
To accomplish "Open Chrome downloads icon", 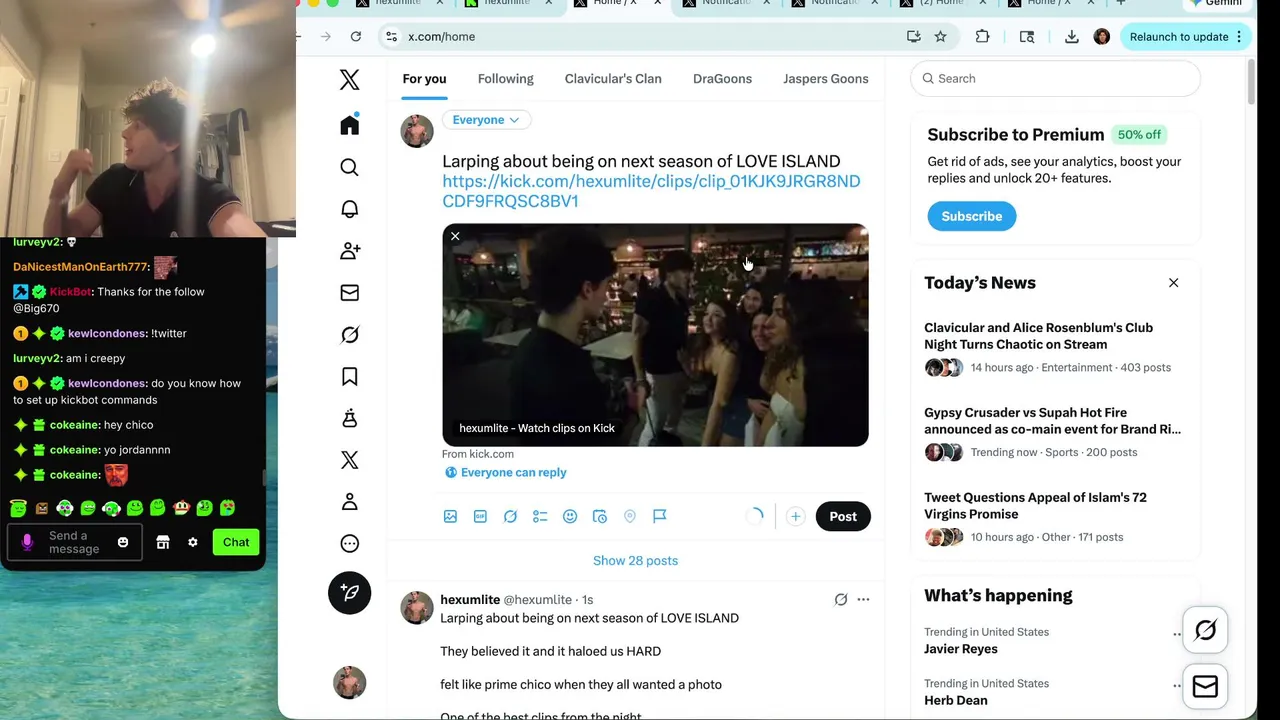I will pyautogui.click(x=1071, y=37).
